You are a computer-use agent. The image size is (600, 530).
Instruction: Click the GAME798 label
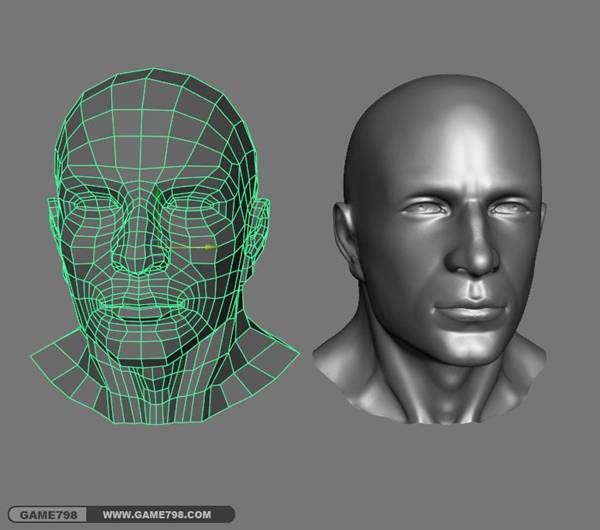click(48, 515)
